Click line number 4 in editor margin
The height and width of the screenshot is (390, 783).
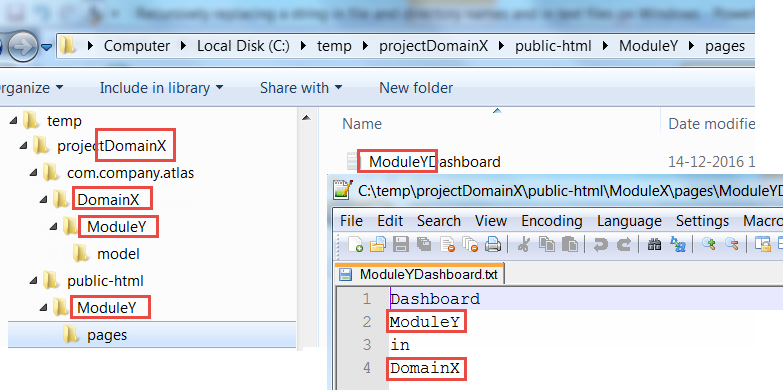[367, 368]
